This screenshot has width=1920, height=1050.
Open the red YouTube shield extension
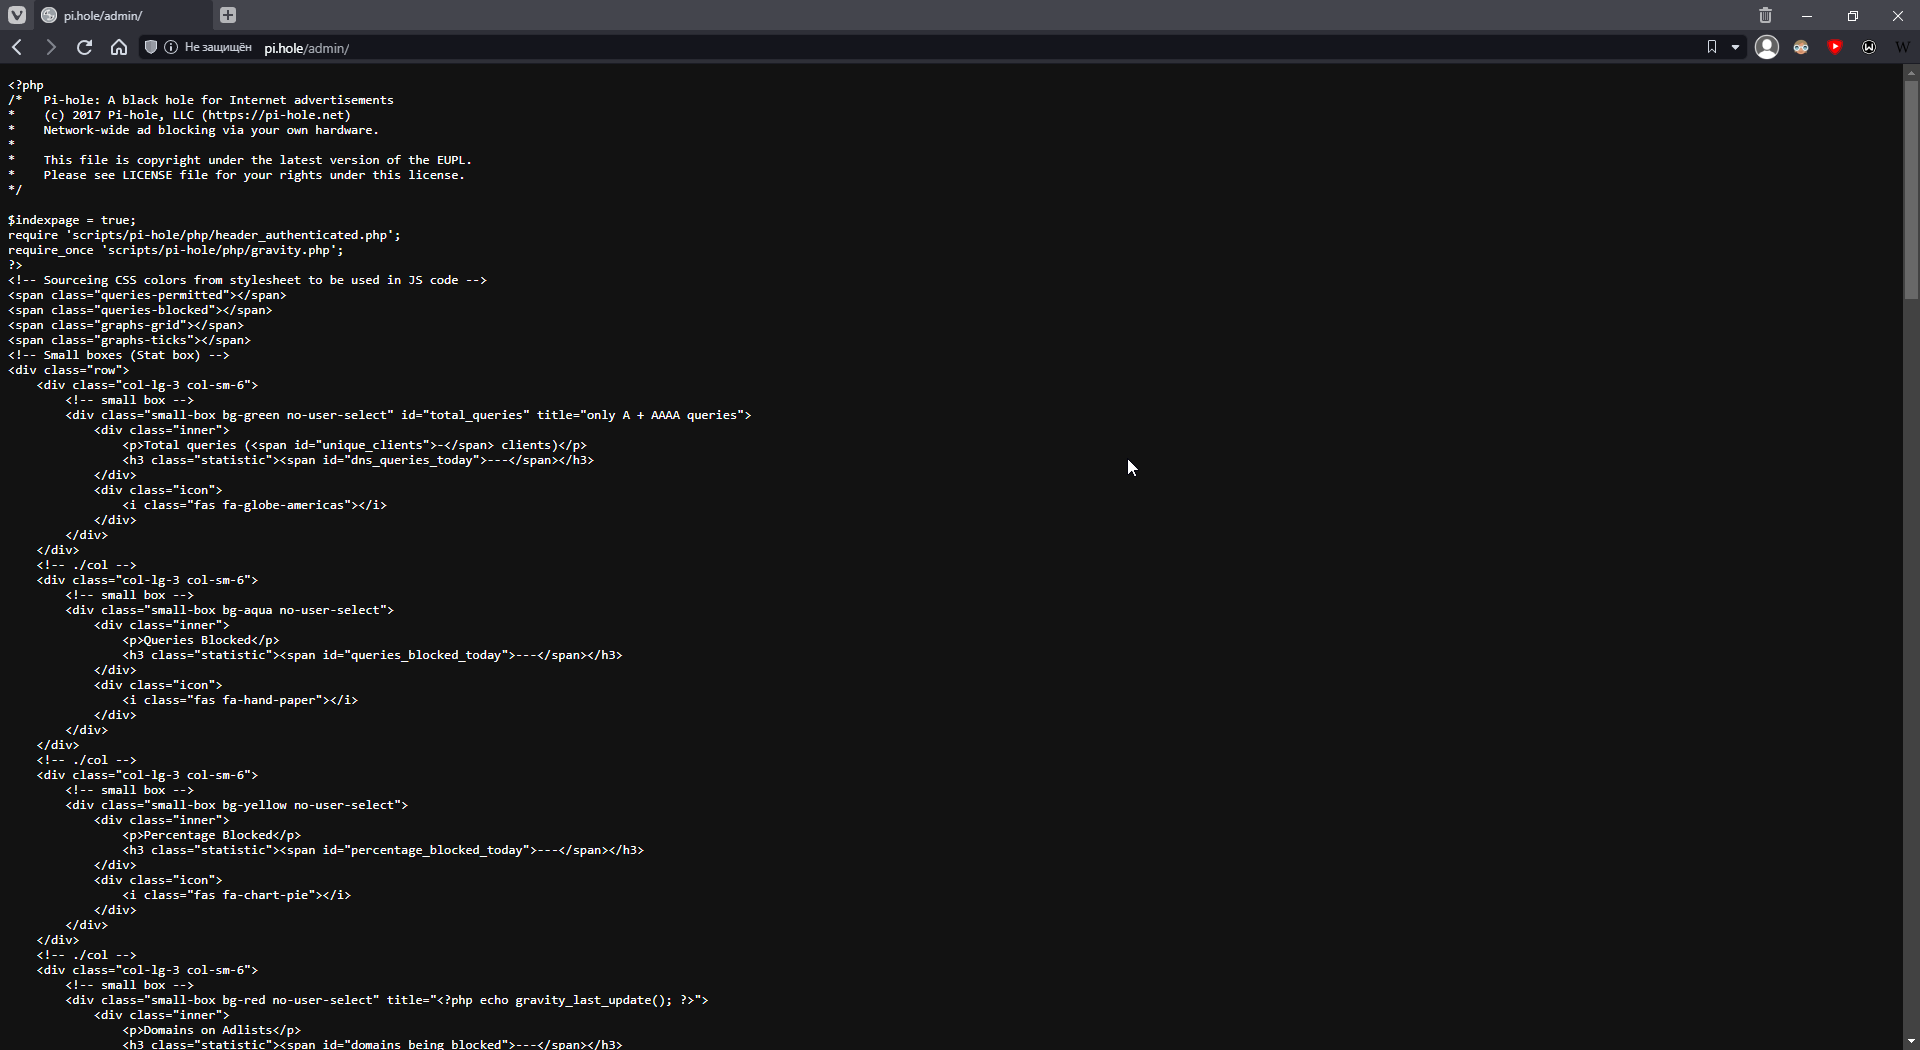pos(1835,47)
